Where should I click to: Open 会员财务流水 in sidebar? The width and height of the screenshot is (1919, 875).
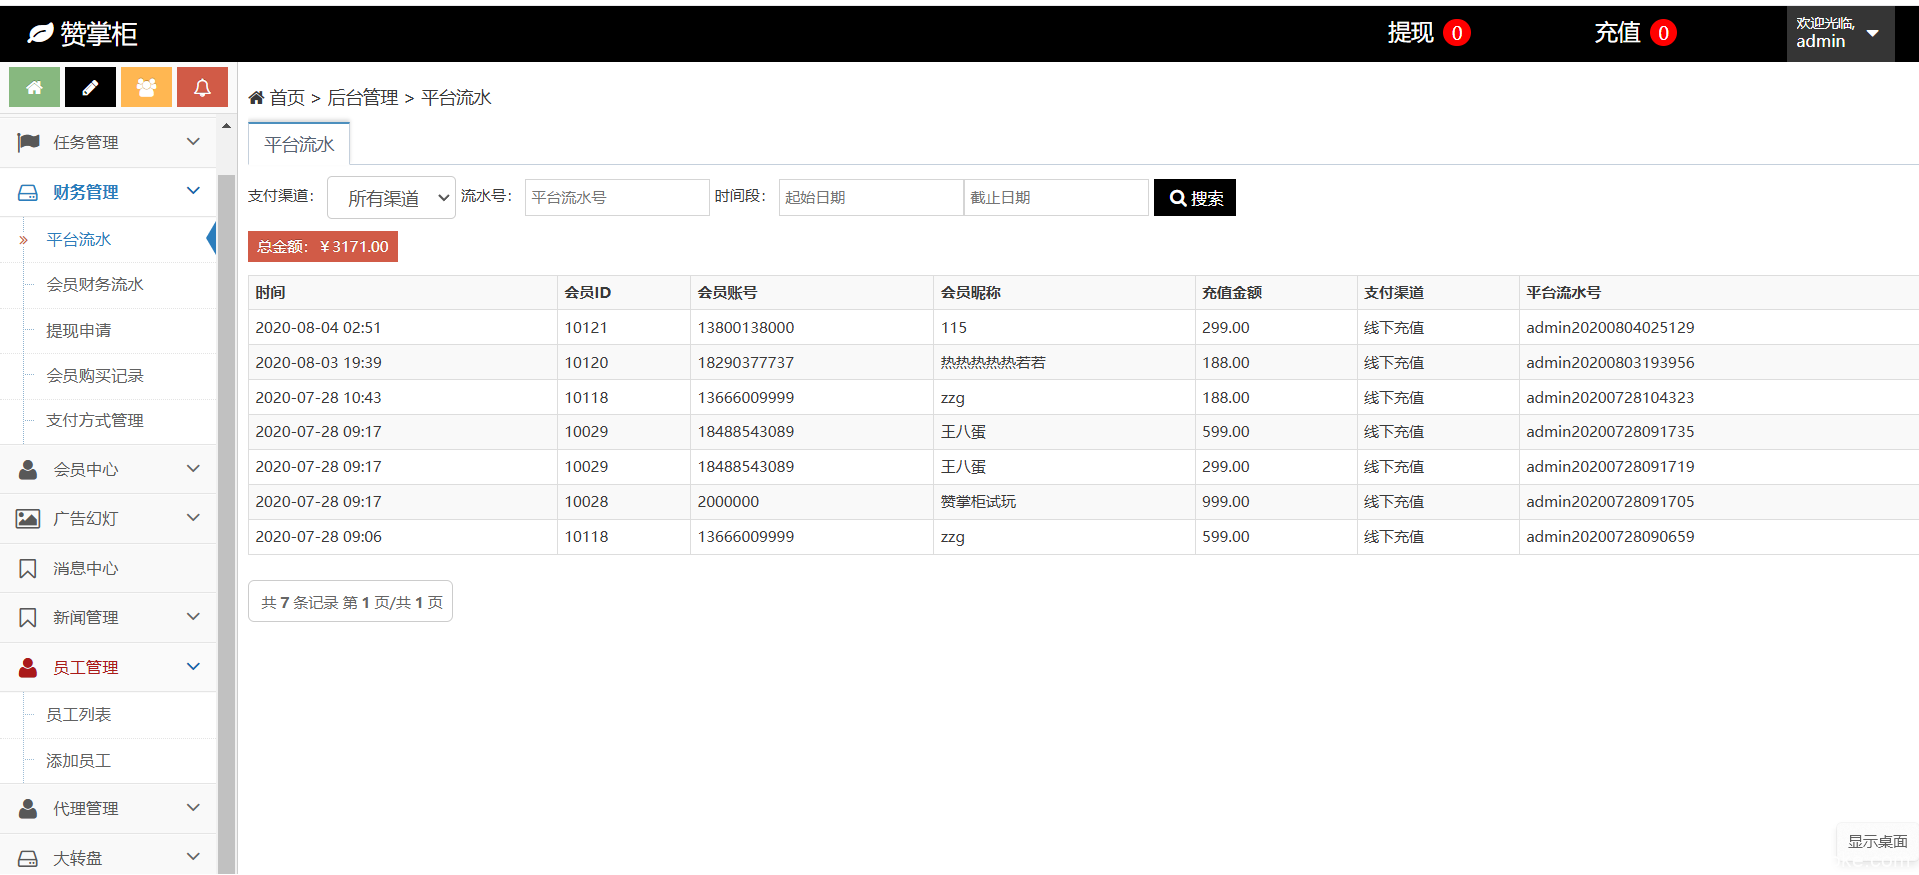point(95,285)
